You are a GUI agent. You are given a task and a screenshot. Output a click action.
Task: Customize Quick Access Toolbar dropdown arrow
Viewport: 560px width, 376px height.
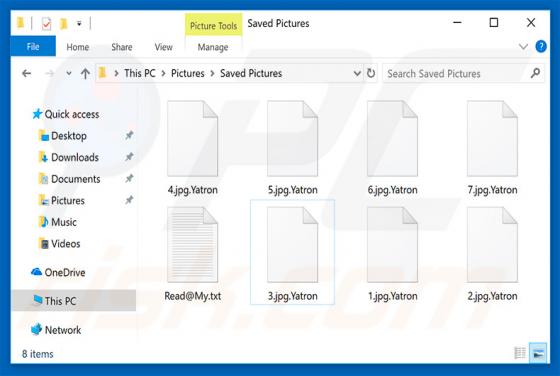tap(79, 24)
